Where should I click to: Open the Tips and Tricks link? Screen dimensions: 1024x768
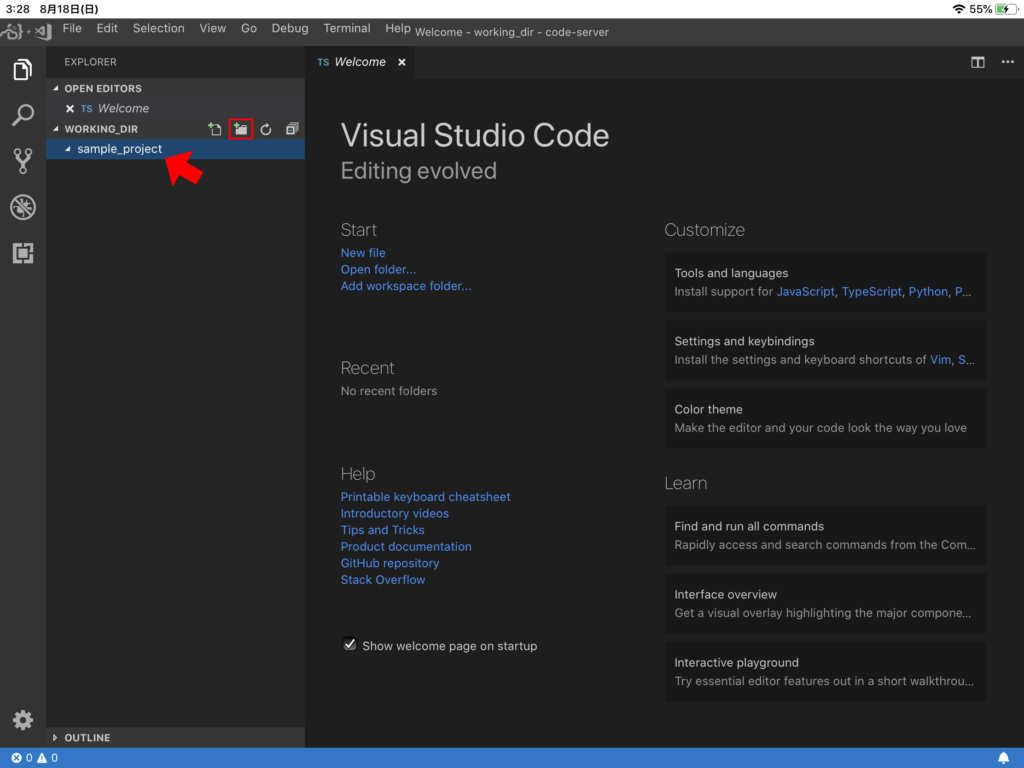click(383, 530)
